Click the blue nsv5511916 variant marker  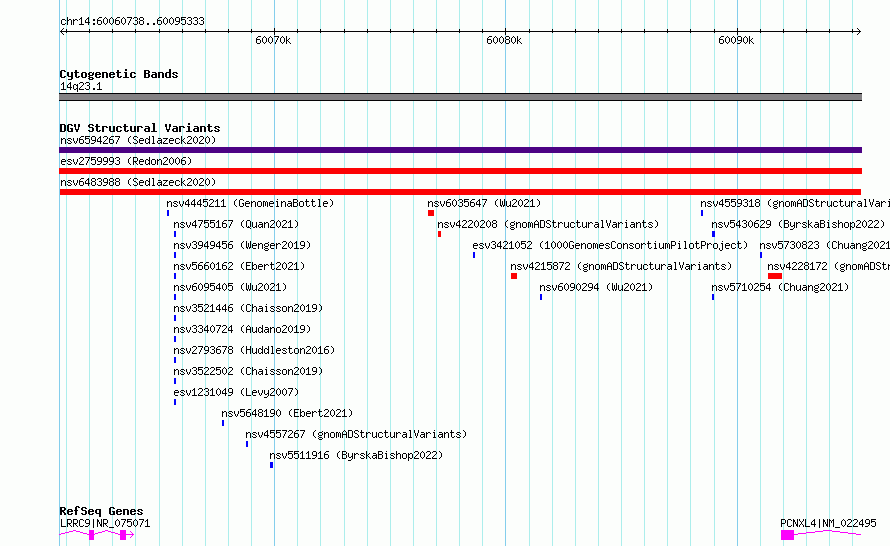[x=271, y=465]
